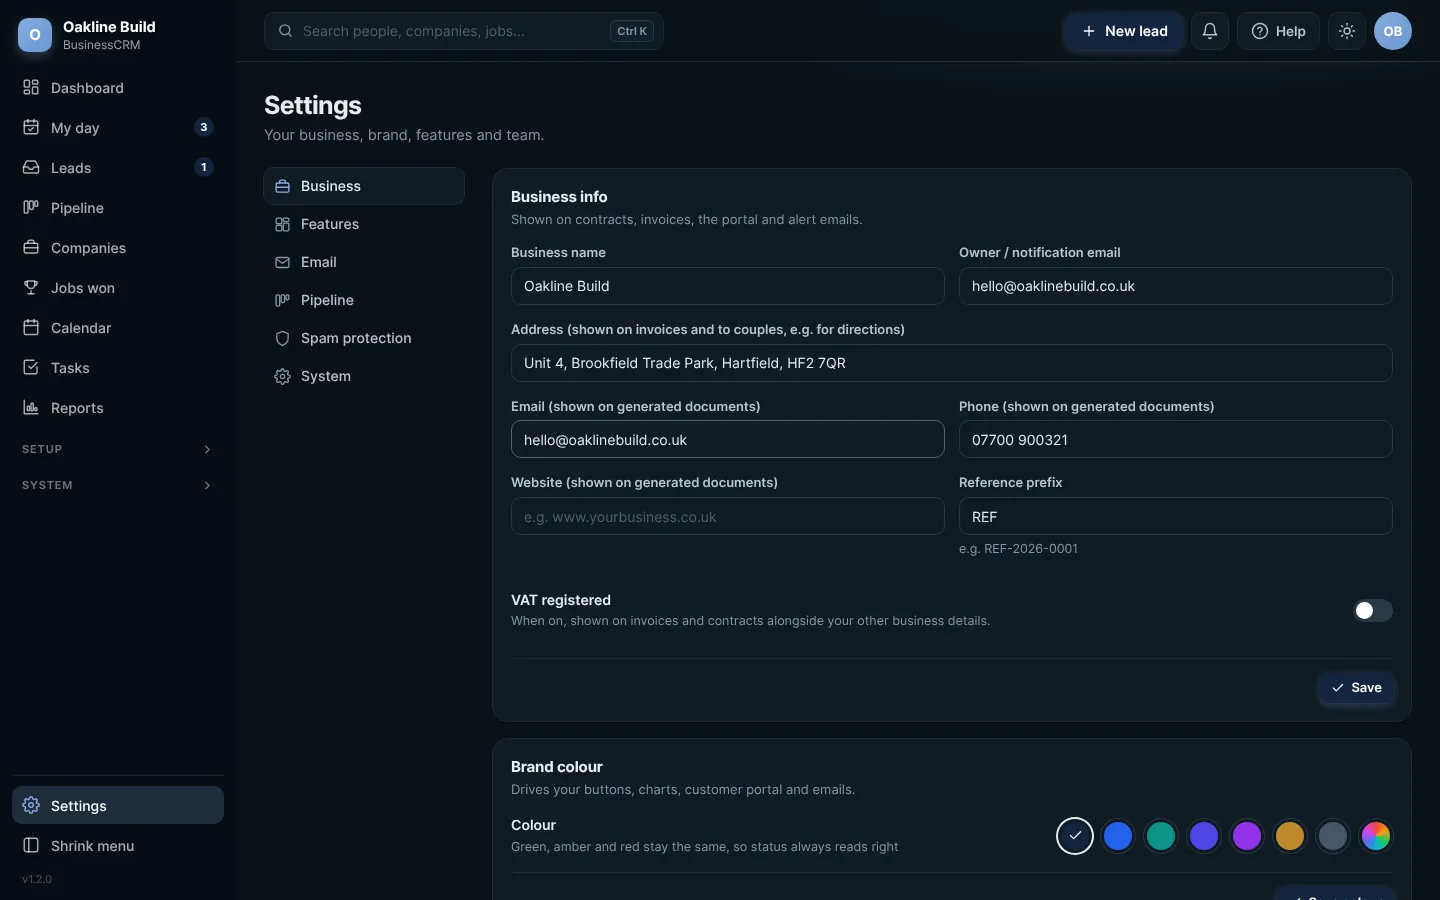Focus the search people, companies, jobs field
Viewport: 1440px width, 900px height.
[x=464, y=31]
